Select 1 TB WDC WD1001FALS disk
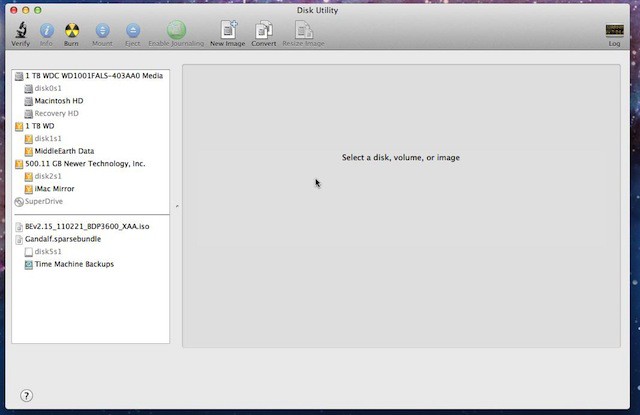The height and width of the screenshot is (415, 640). pos(94,75)
